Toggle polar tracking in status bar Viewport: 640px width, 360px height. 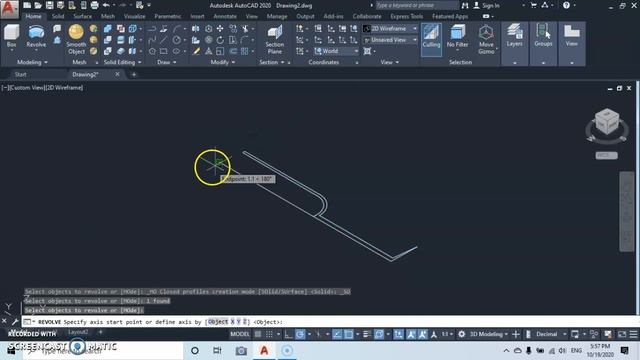pos(300,334)
